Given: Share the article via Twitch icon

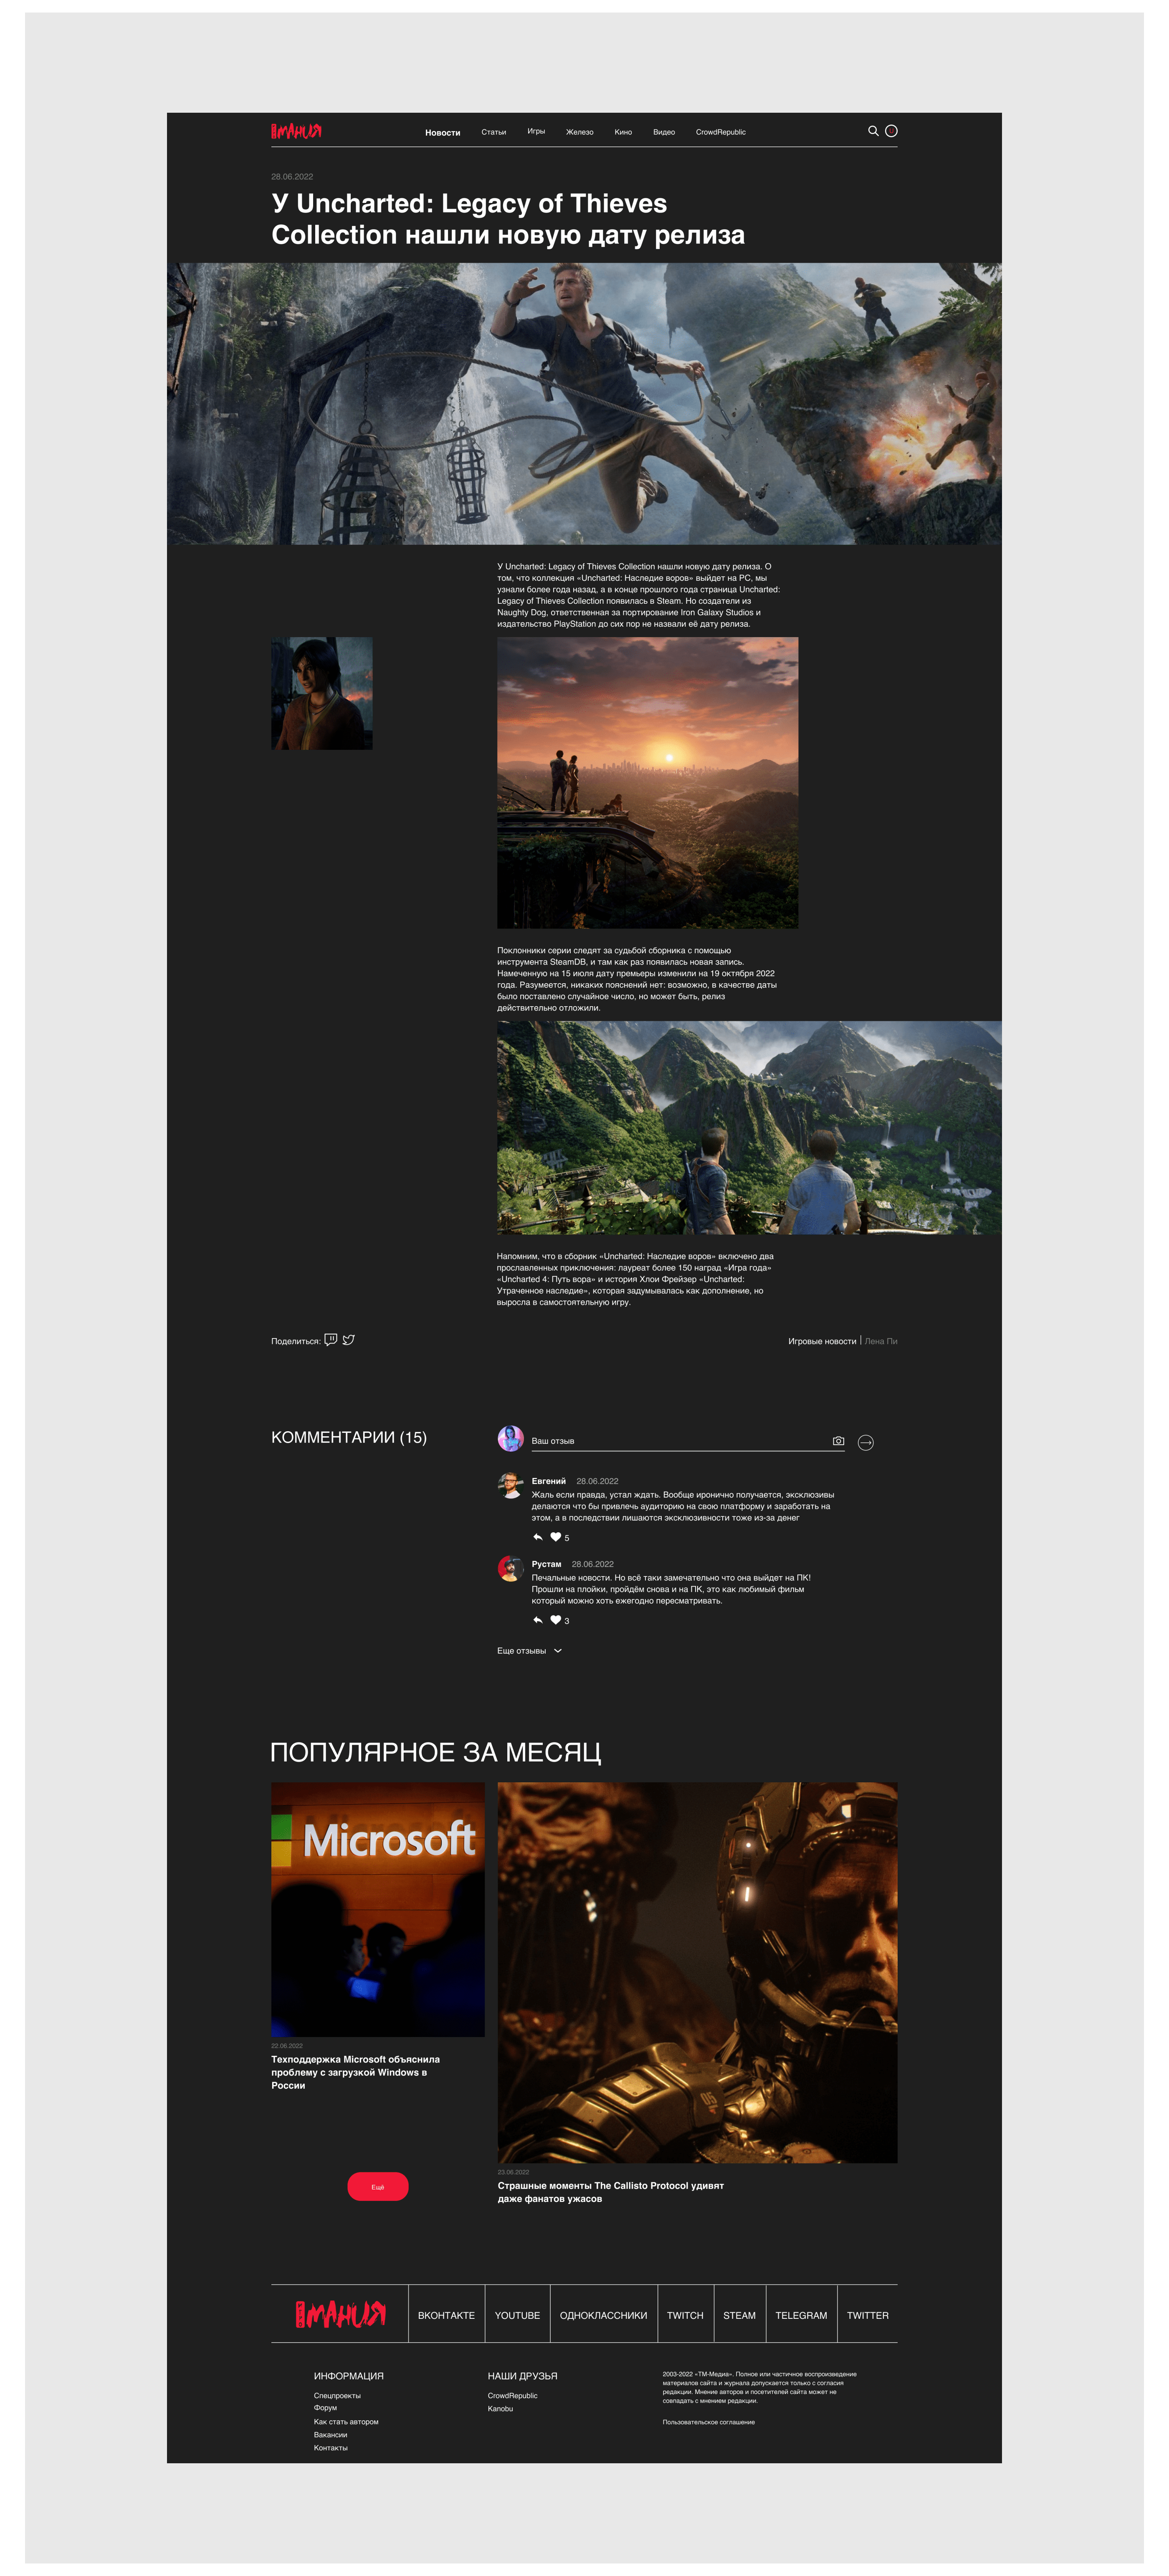Looking at the screenshot, I should pos(331,1340).
